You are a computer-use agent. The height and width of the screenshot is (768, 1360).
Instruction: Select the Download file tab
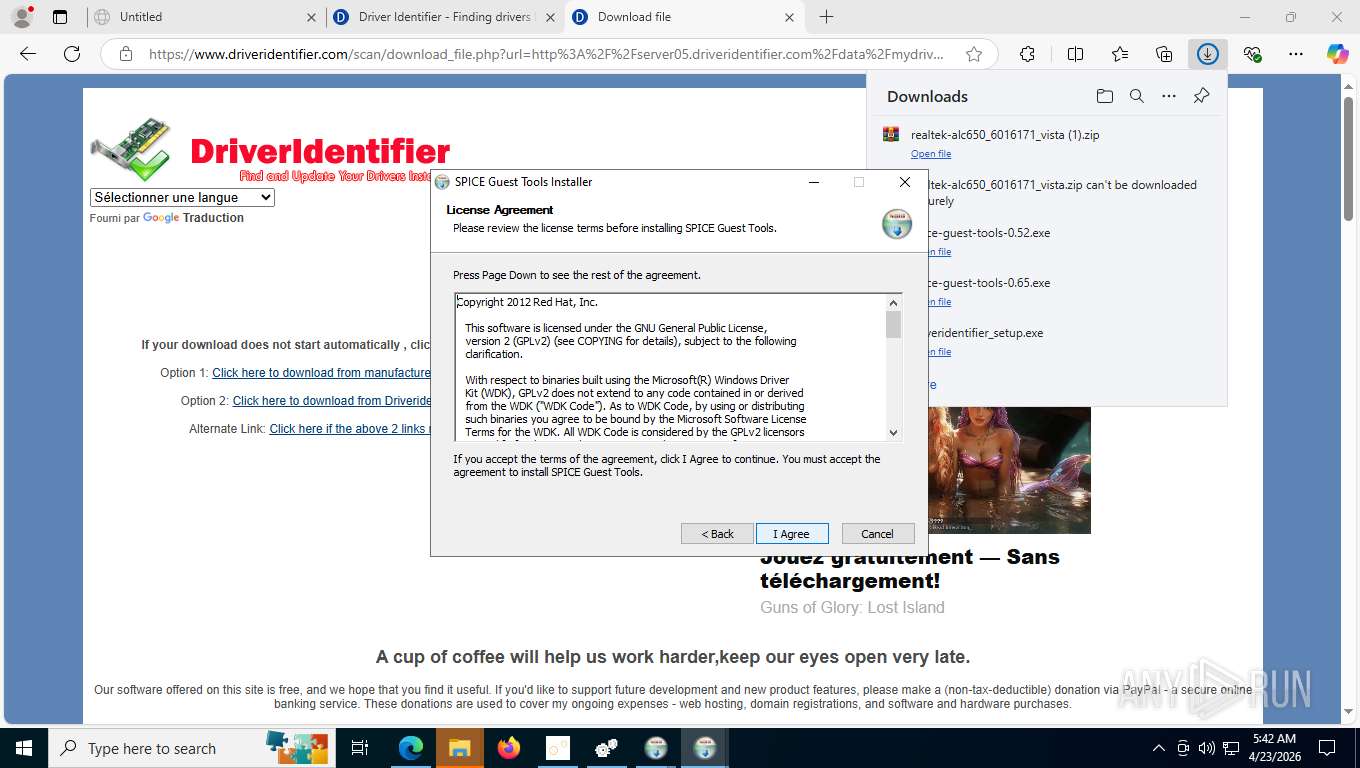684,17
